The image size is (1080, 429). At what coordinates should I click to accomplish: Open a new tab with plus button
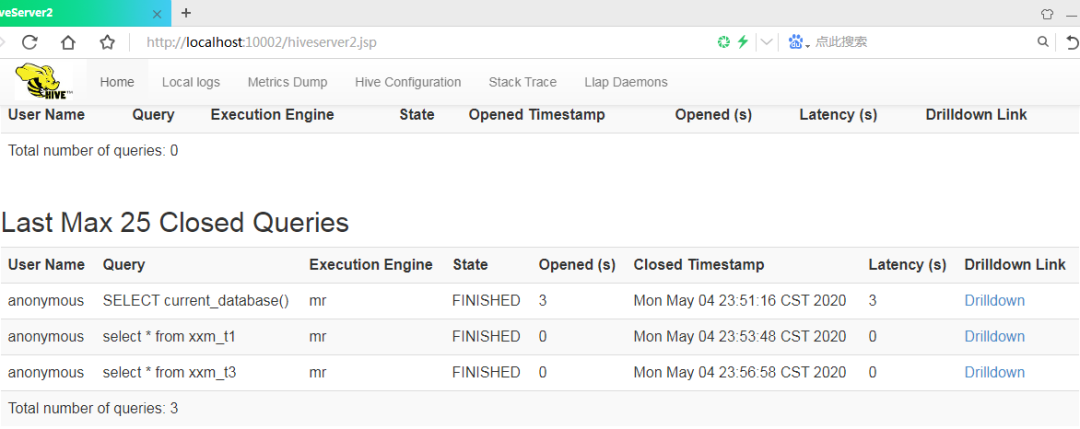tap(186, 12)
